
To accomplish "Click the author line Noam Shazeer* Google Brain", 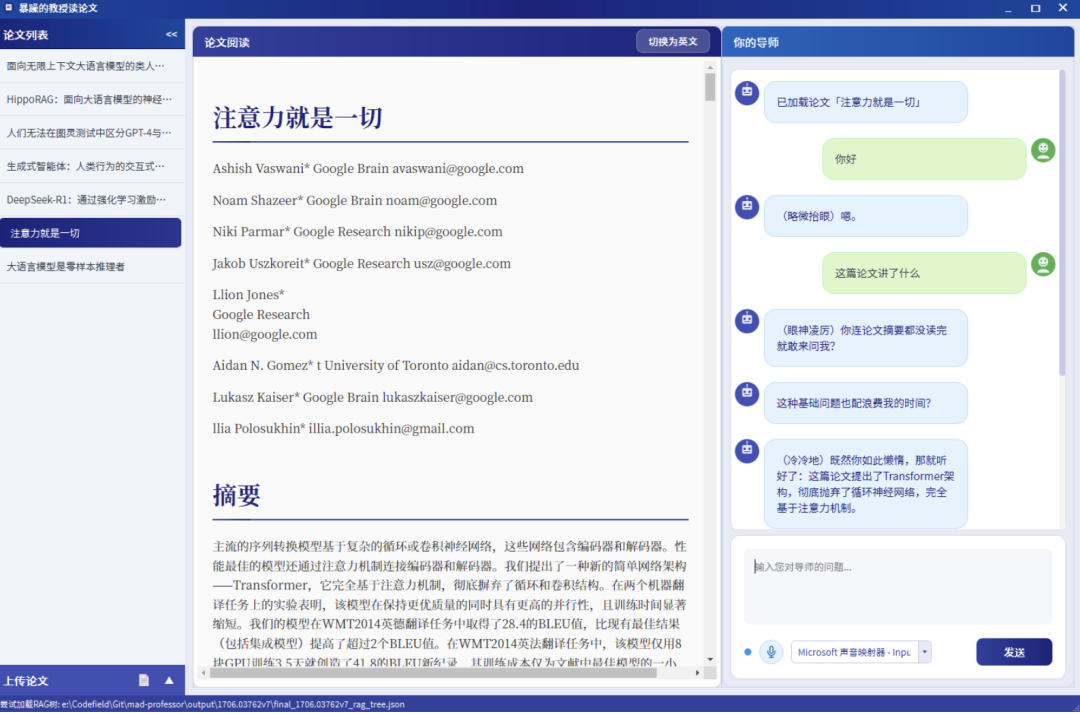I will tap(355, 200).
